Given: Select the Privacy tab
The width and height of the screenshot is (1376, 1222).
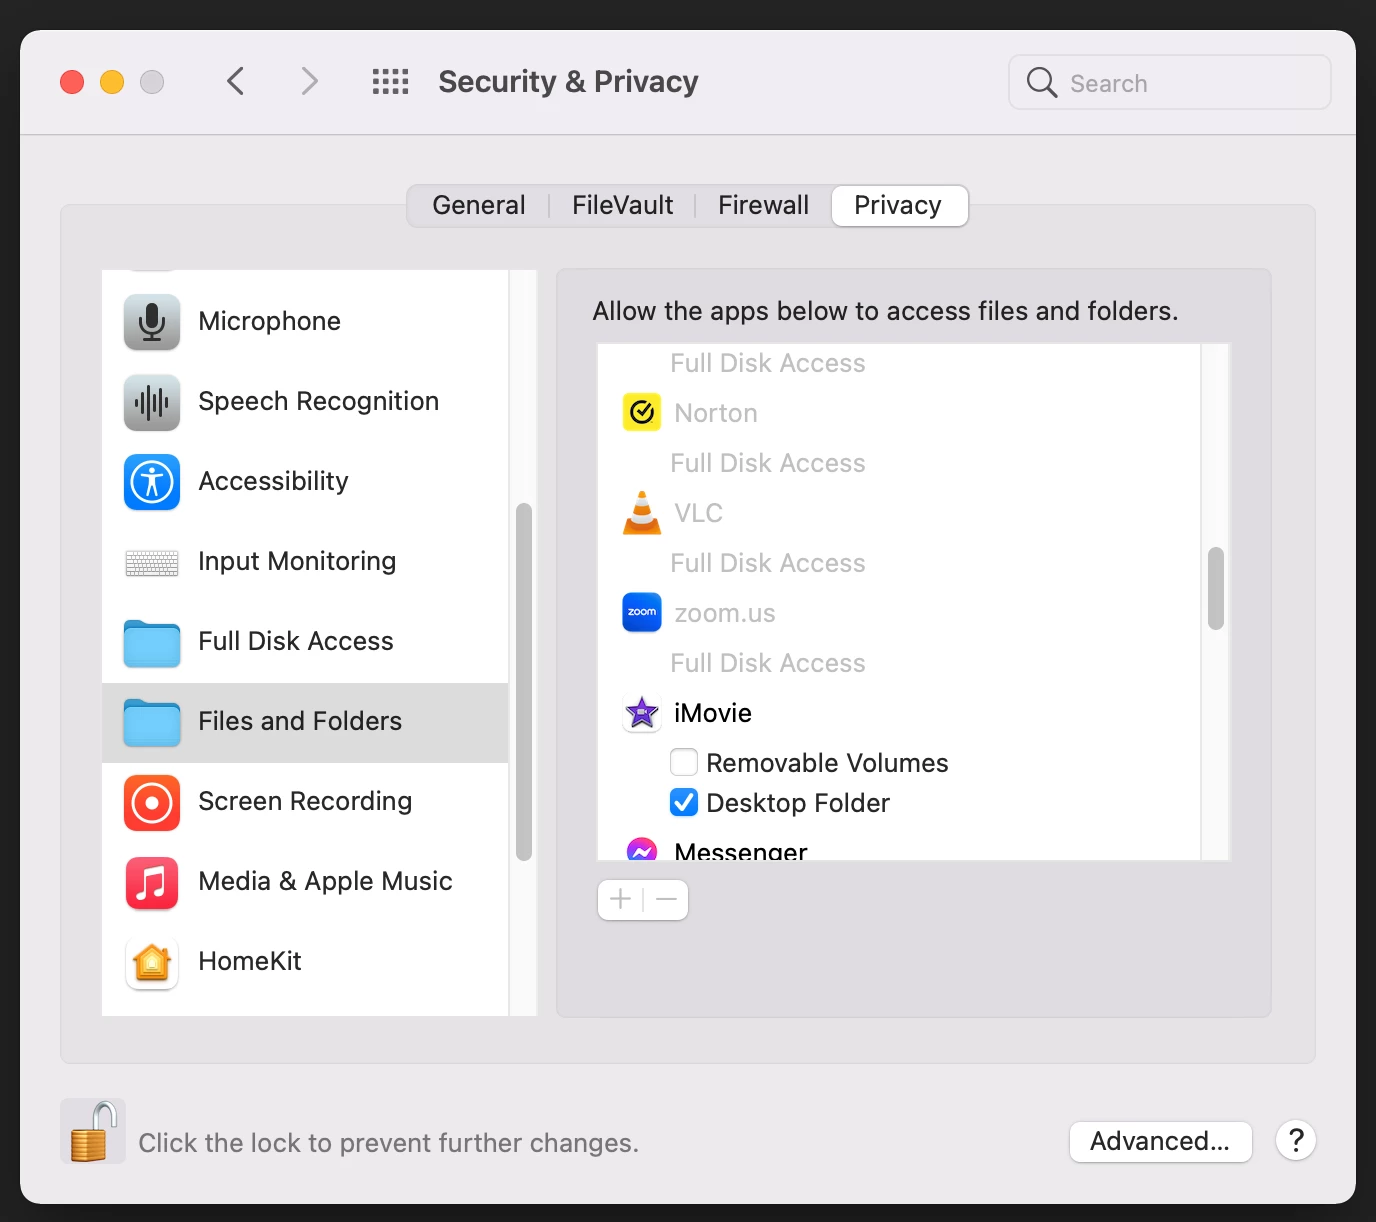Looking at the screenshot, I should (x=899, y=205).
